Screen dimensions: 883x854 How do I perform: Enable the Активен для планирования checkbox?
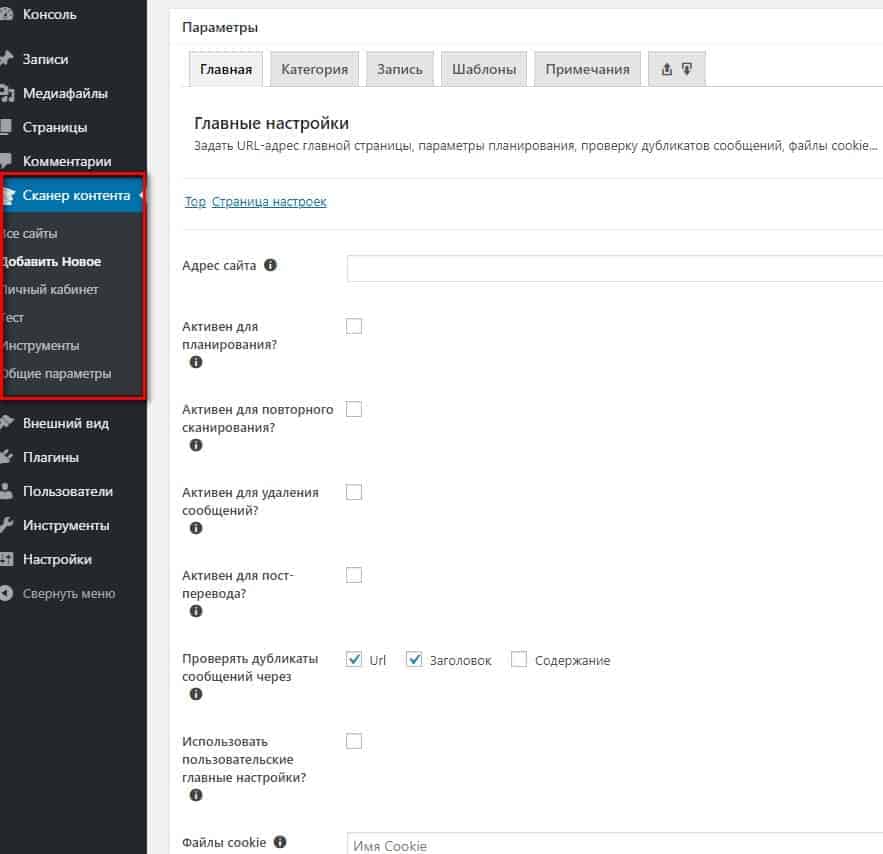coord(354,326)
